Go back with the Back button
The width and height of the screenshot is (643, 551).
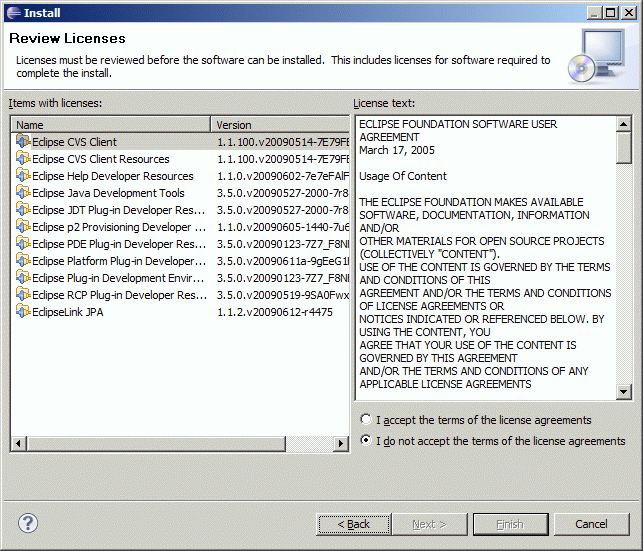tap(353, 524)
